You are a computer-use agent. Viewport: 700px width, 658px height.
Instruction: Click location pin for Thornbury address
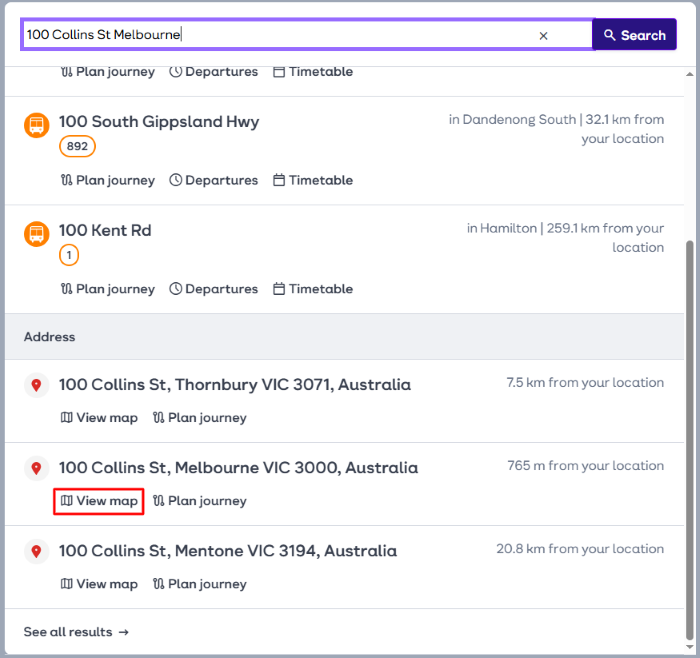(x=37, y=386)
